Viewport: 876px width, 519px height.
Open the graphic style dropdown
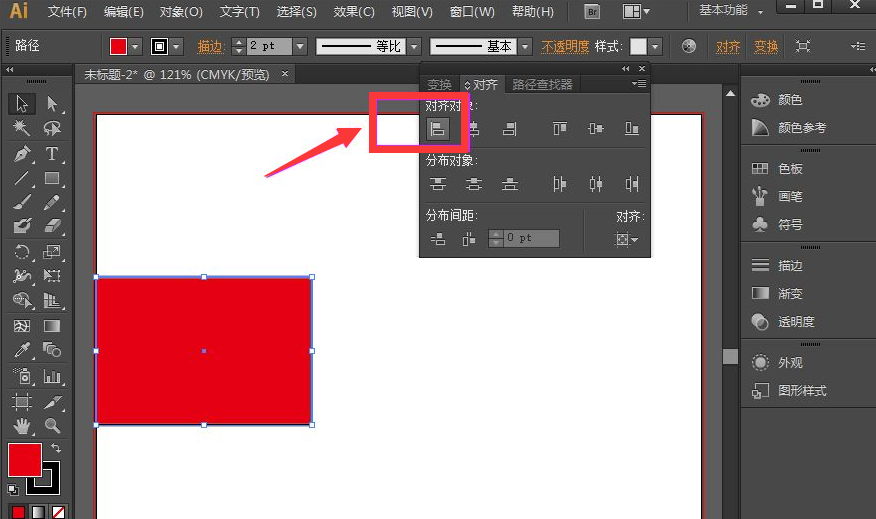pyautogui.click(x=655, y=46)
